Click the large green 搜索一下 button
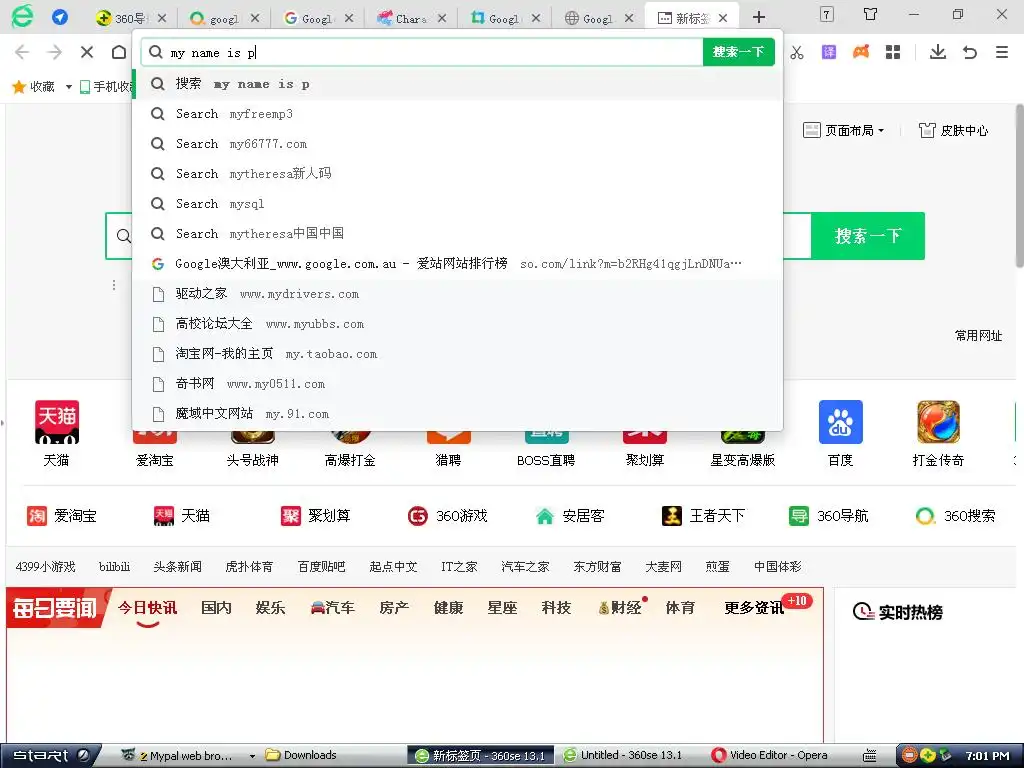Screen dimensions: 1024x768 pyautogui.click(x=868, y=236)
